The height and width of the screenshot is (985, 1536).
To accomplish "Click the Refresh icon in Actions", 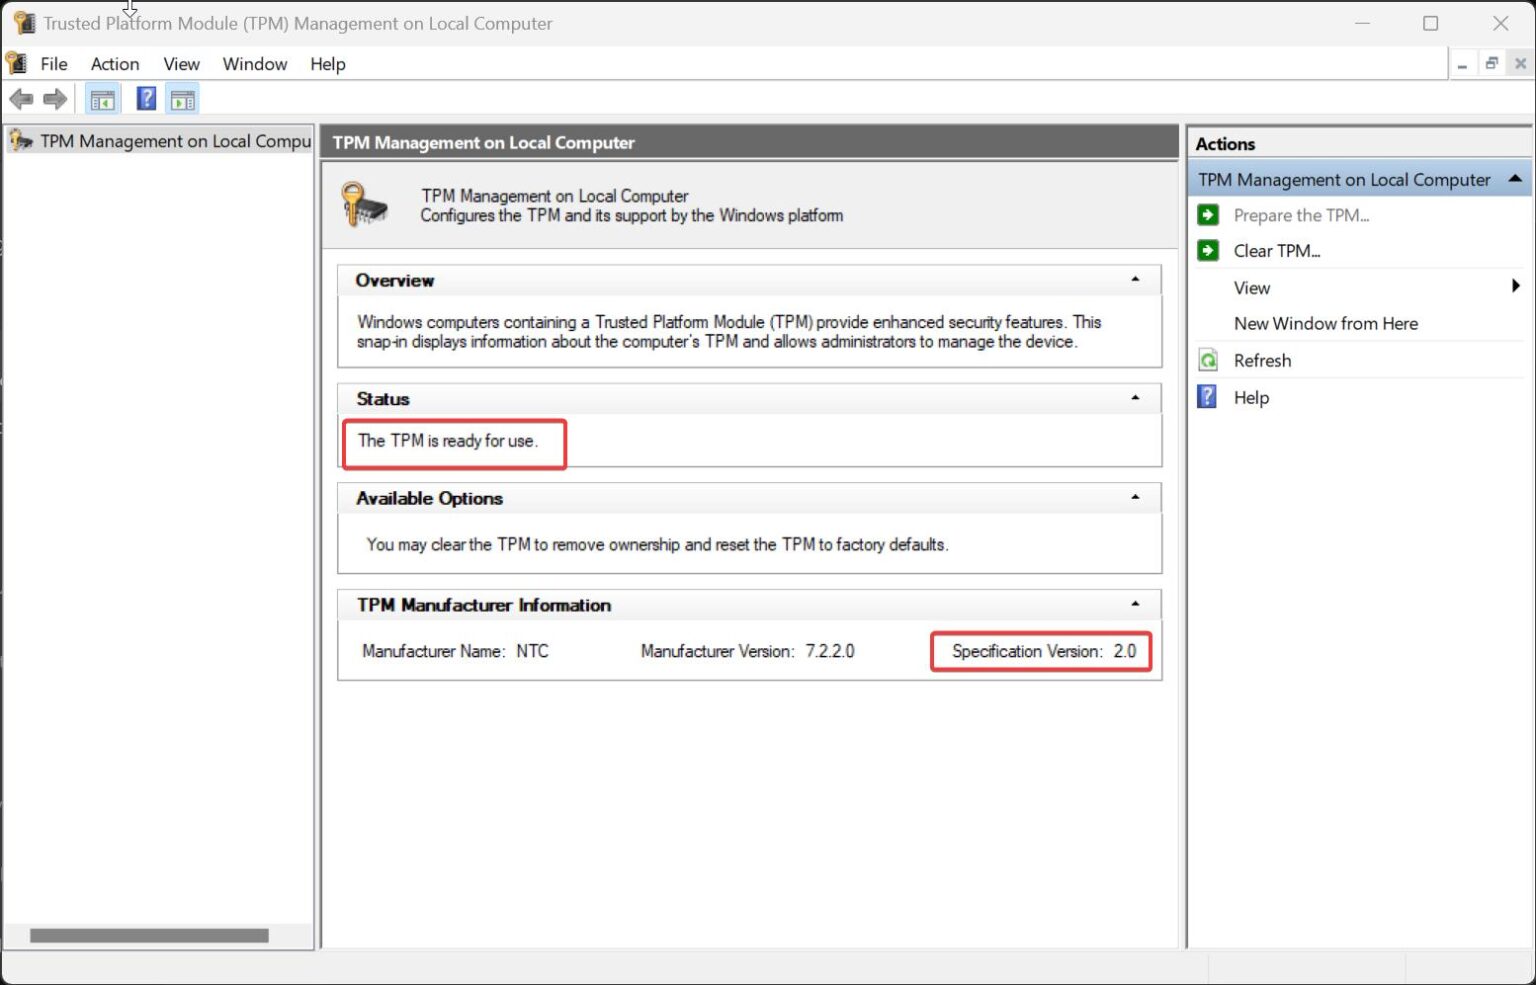I will (x=1208, y=361).
